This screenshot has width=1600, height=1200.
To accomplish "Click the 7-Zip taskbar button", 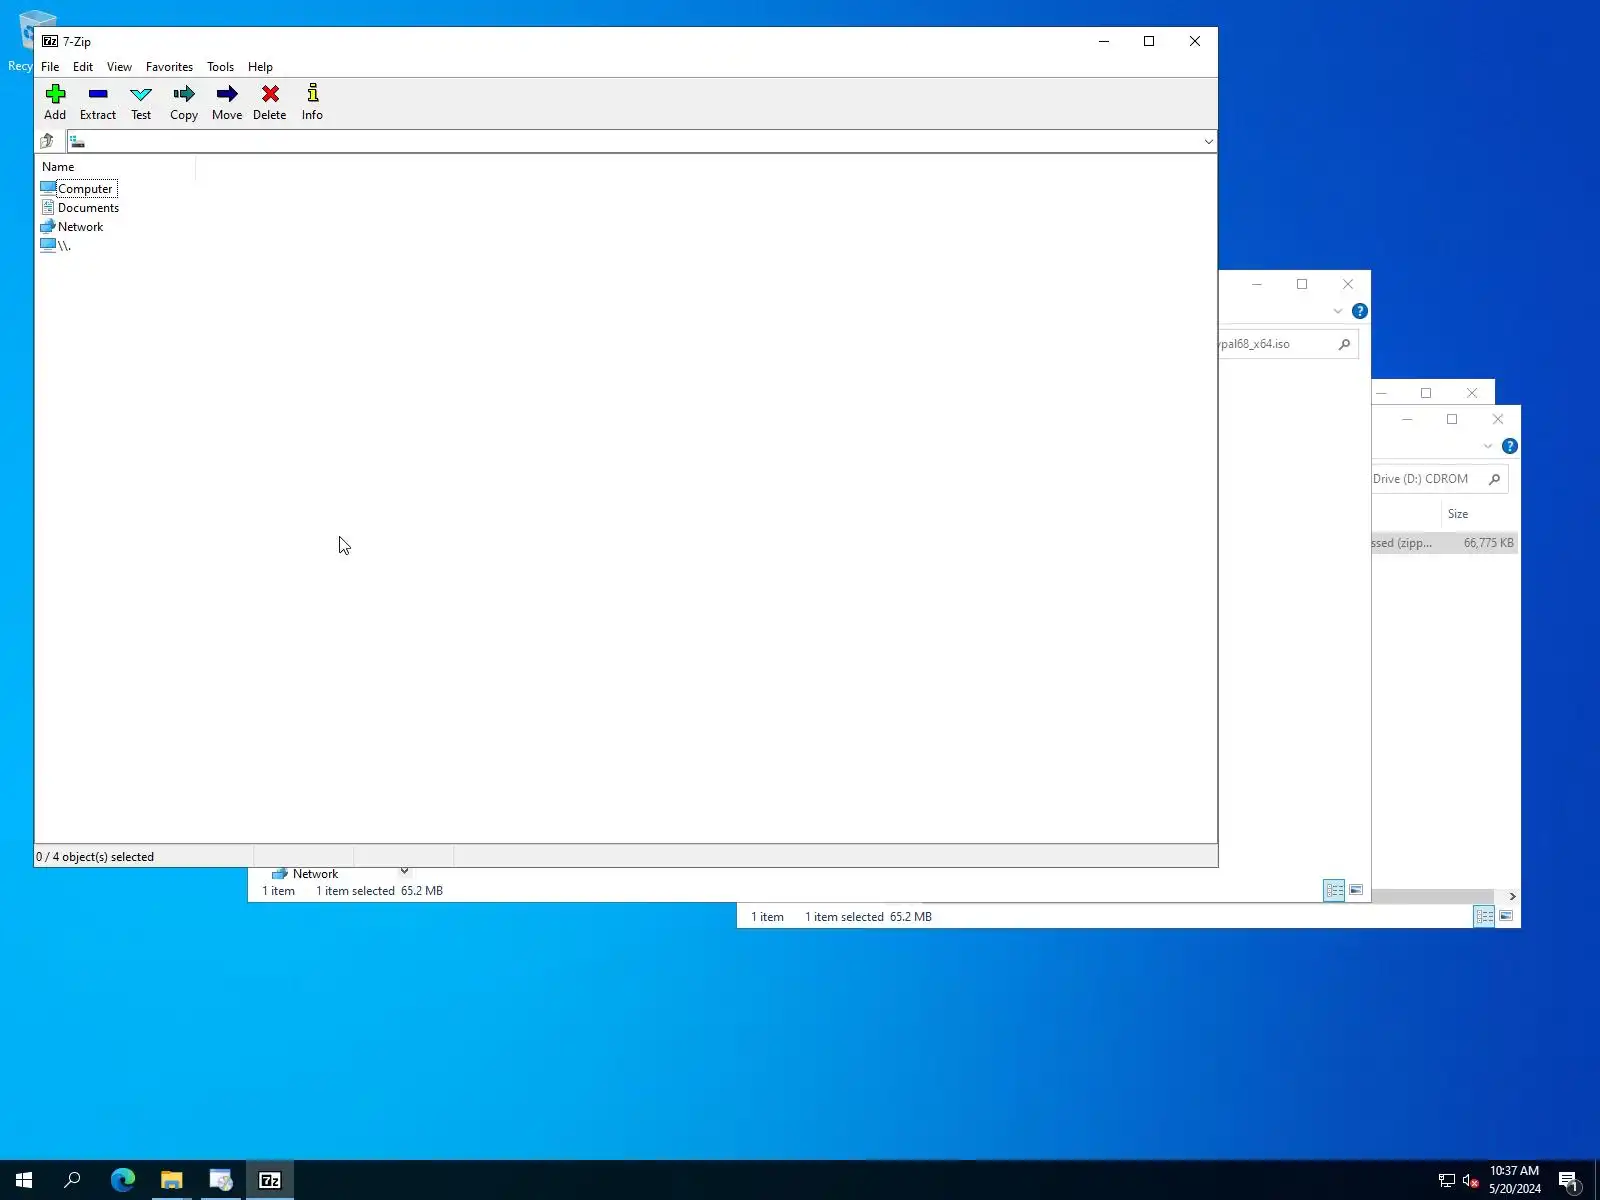I will [x=270, y=1180].
